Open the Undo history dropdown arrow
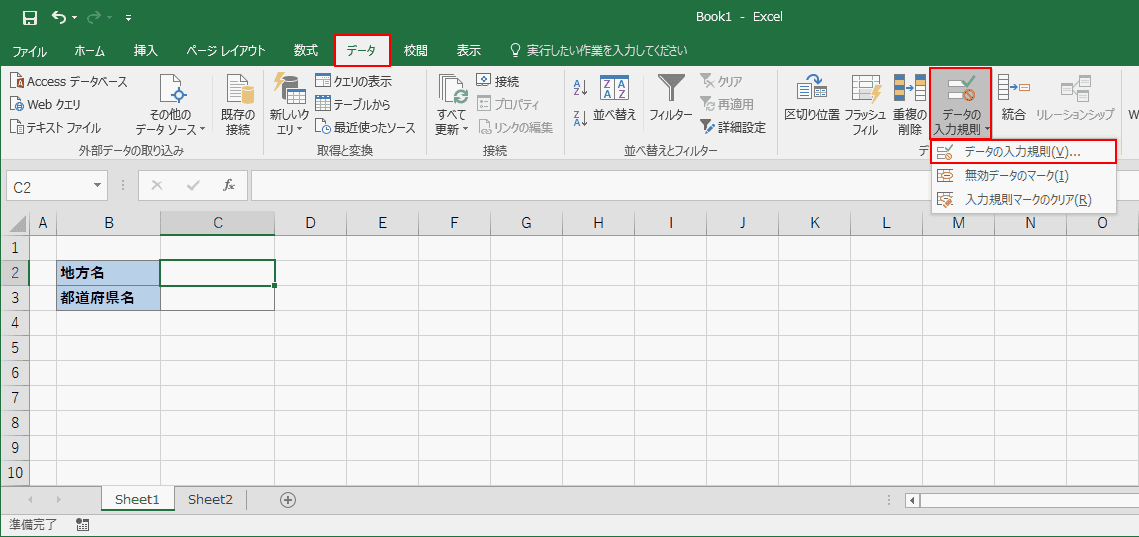Image resolution: width=1139 pixels, height=537 pixels. coord(75,17)
